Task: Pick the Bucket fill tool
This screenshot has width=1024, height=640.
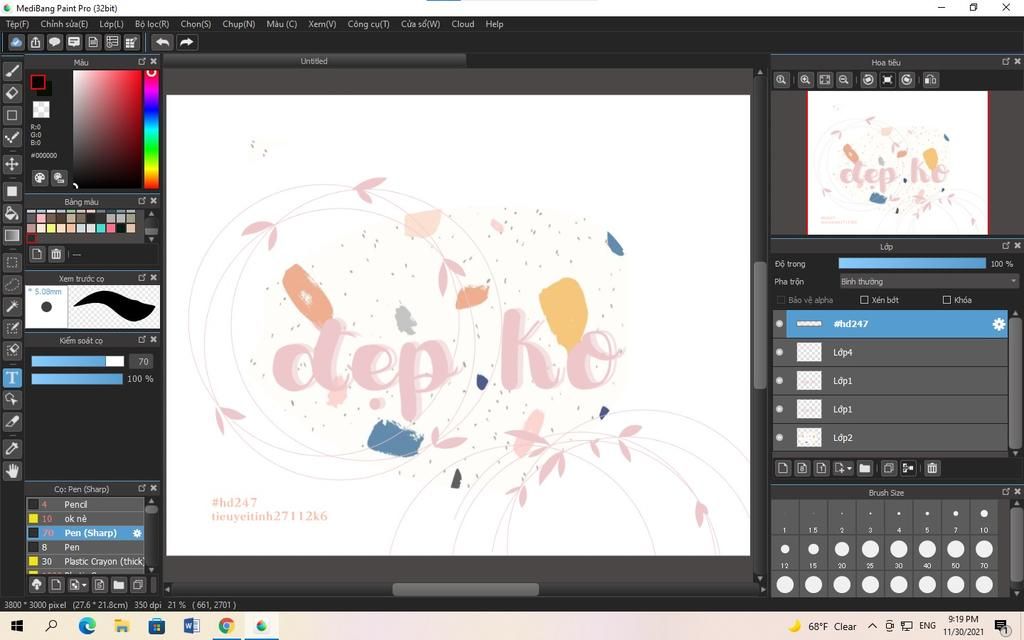Action: tap(12, 213)
